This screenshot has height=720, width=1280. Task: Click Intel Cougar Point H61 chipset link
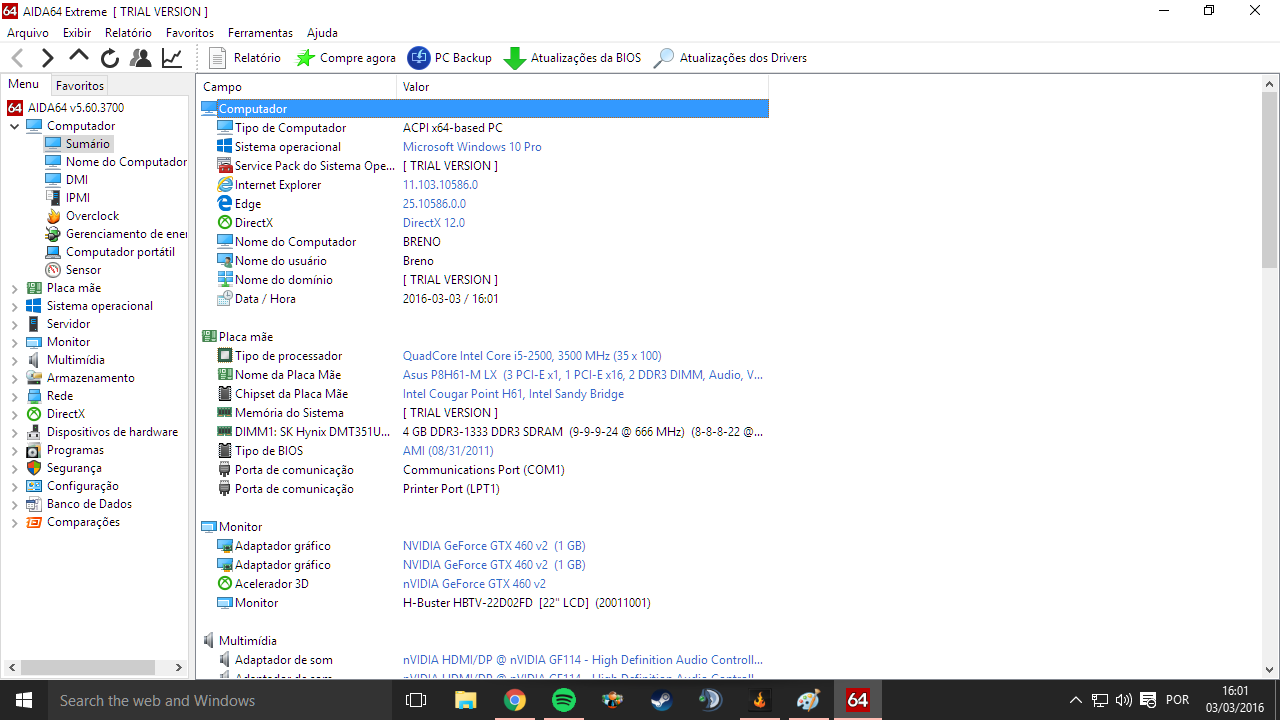point(513,394)
